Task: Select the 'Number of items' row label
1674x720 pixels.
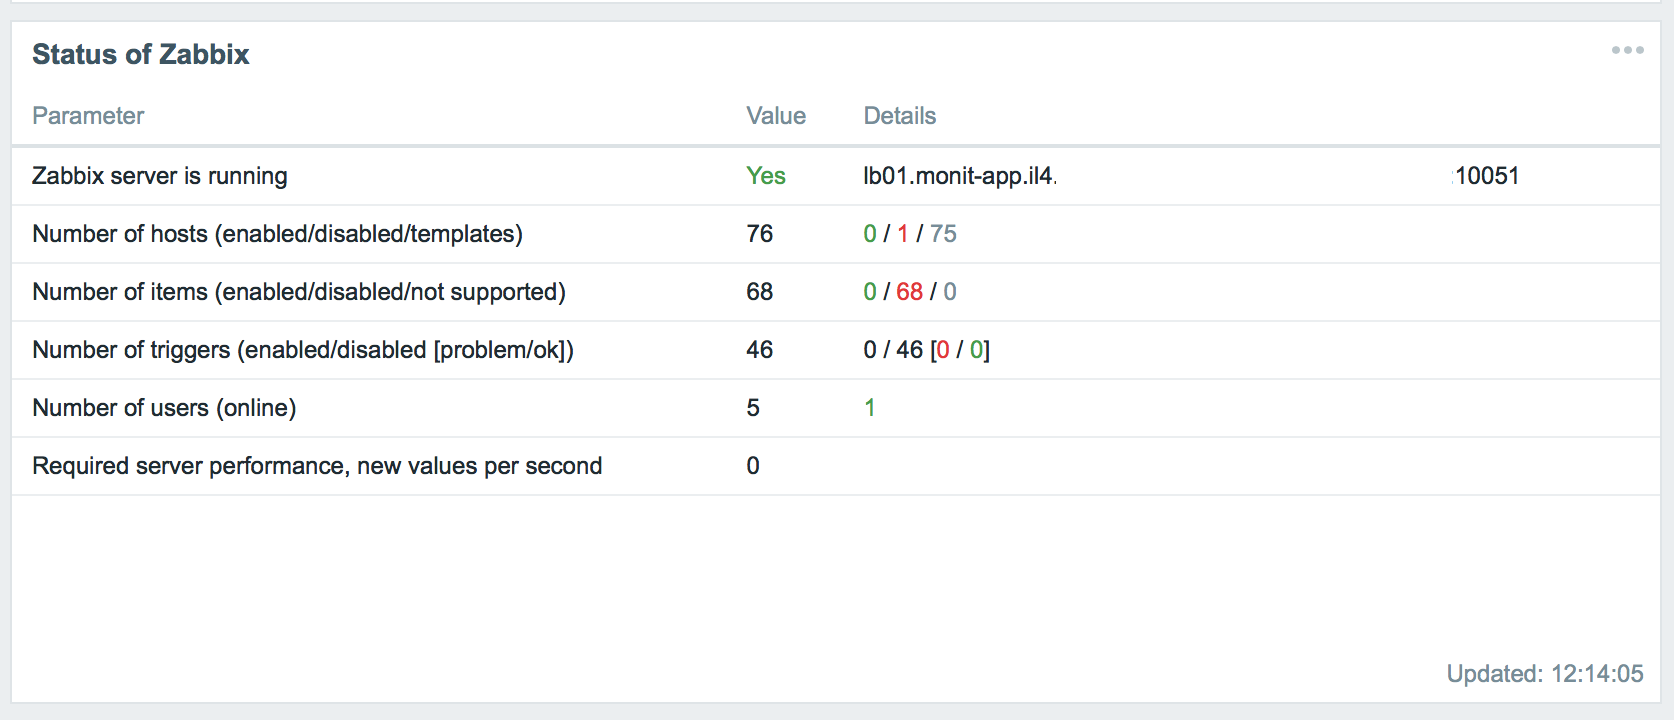Action: click(299, 292)
